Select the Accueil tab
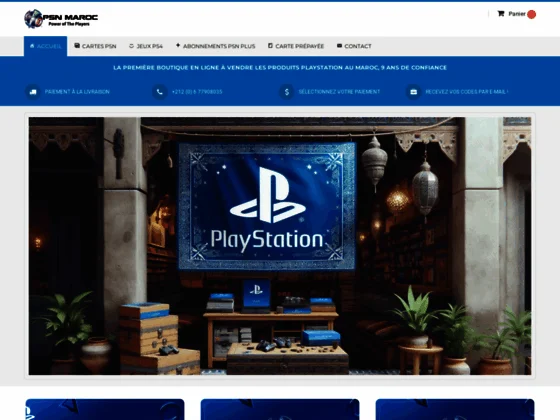Image resolution: width=560 pixels, height=420 pixels. (45, 46)
